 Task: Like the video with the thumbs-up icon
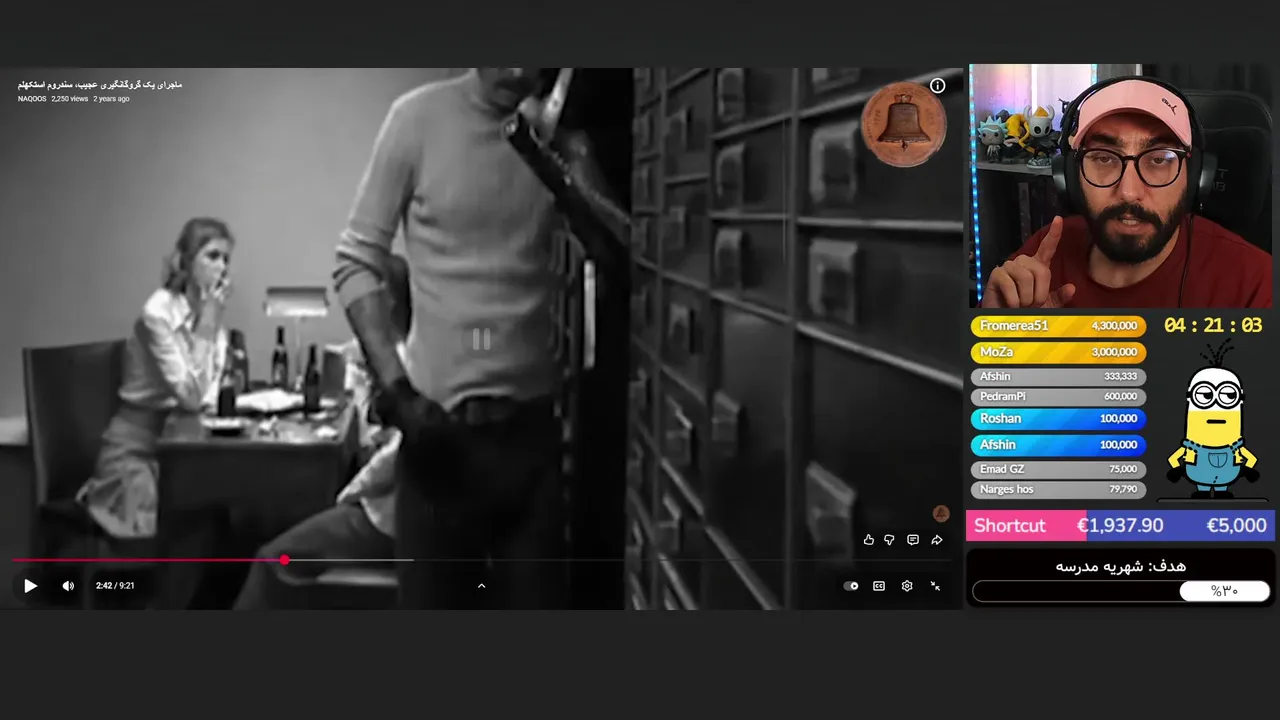(868, 540)
